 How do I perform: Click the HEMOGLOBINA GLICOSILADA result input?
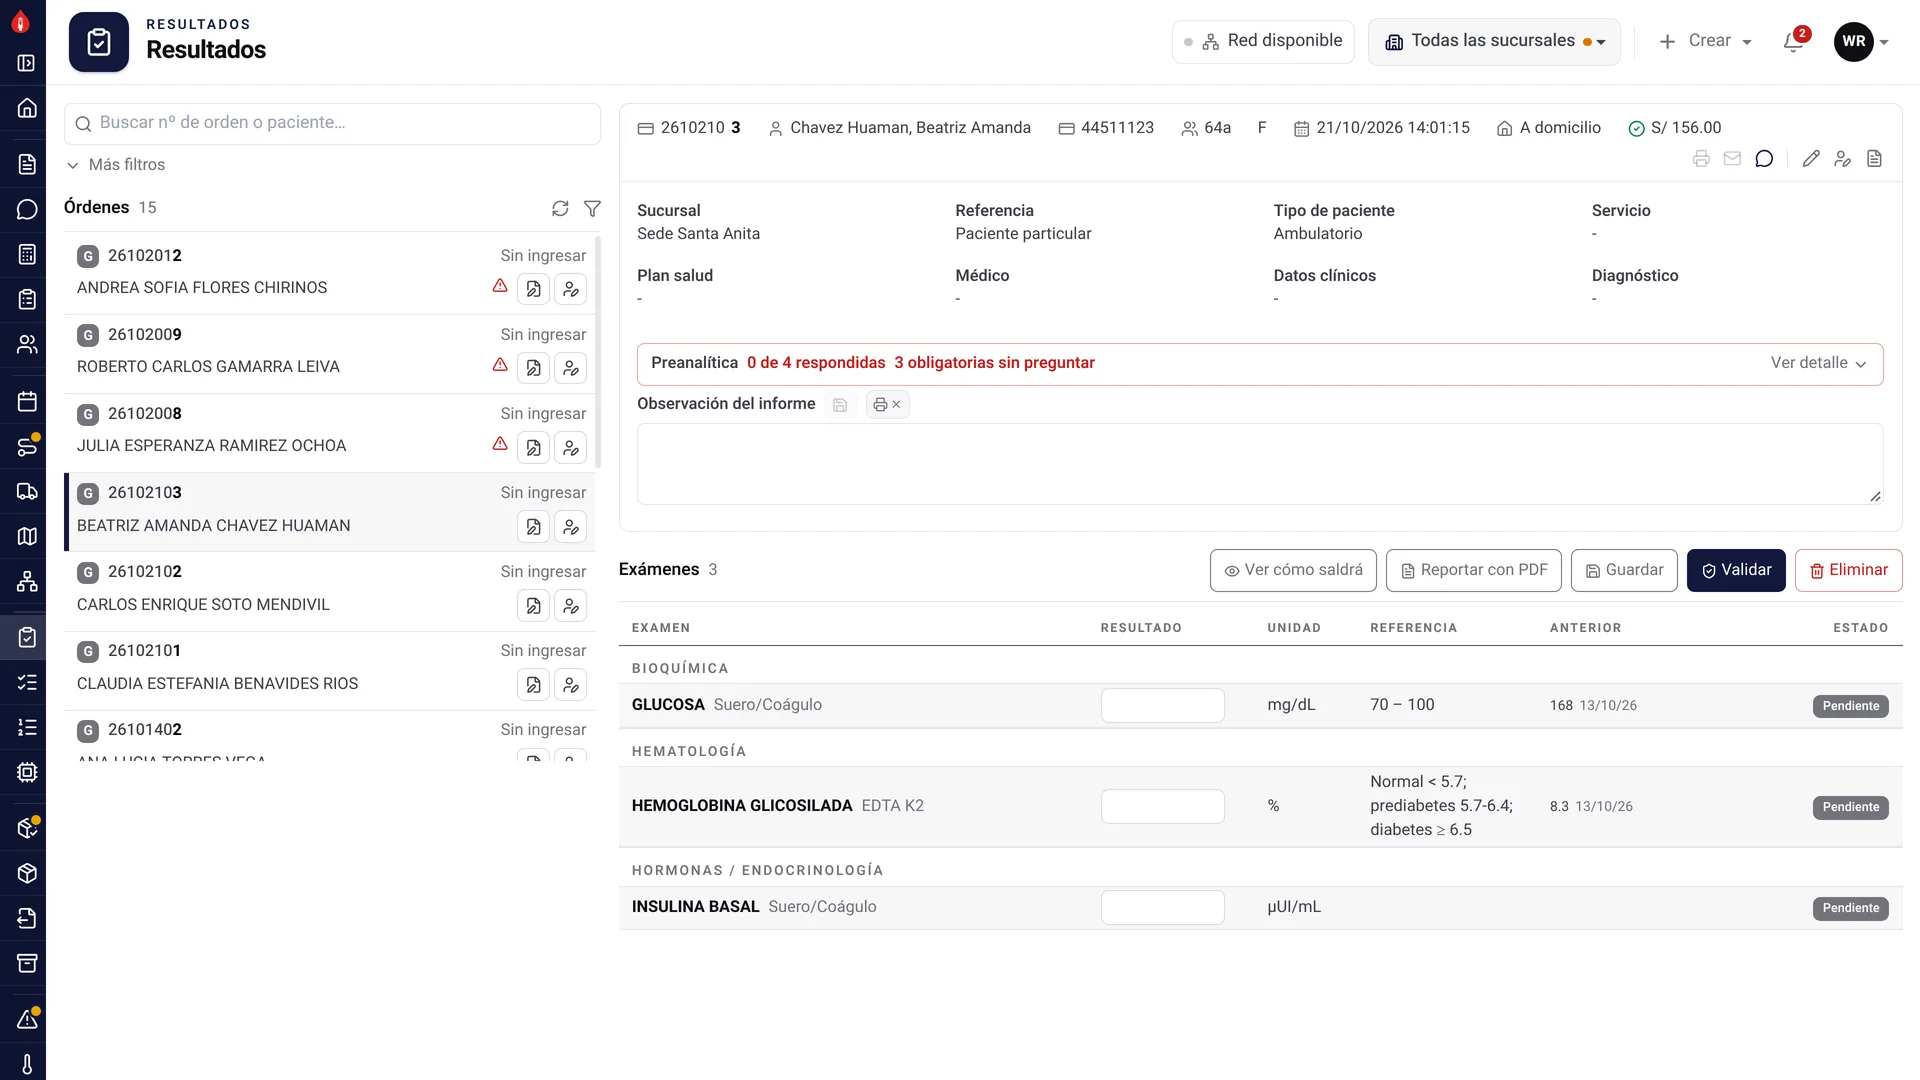(x=1162, y=806)
